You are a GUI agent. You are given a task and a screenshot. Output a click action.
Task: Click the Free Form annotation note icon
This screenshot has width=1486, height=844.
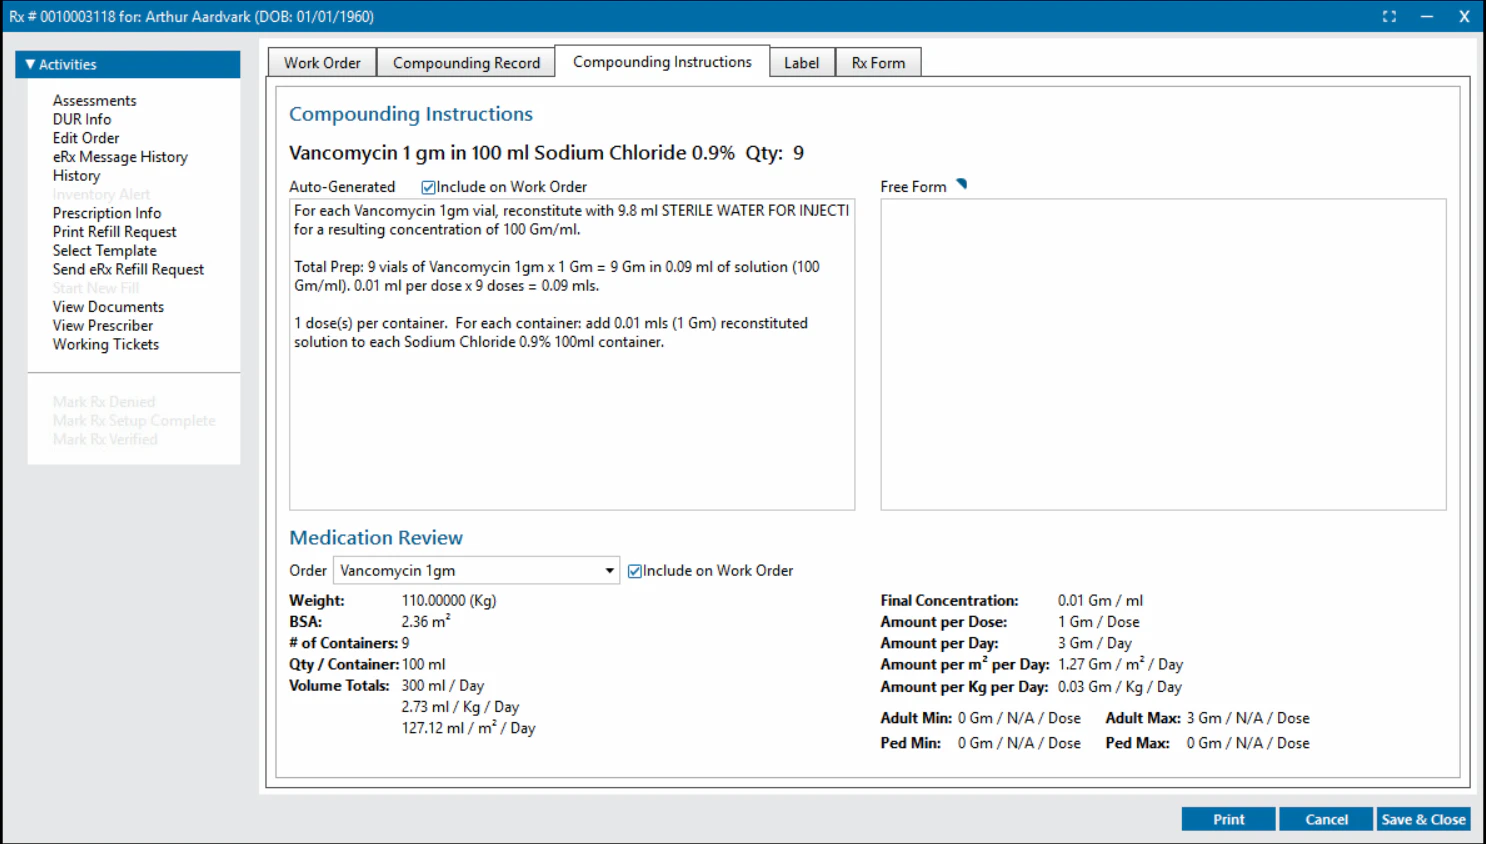coord(959,184)
